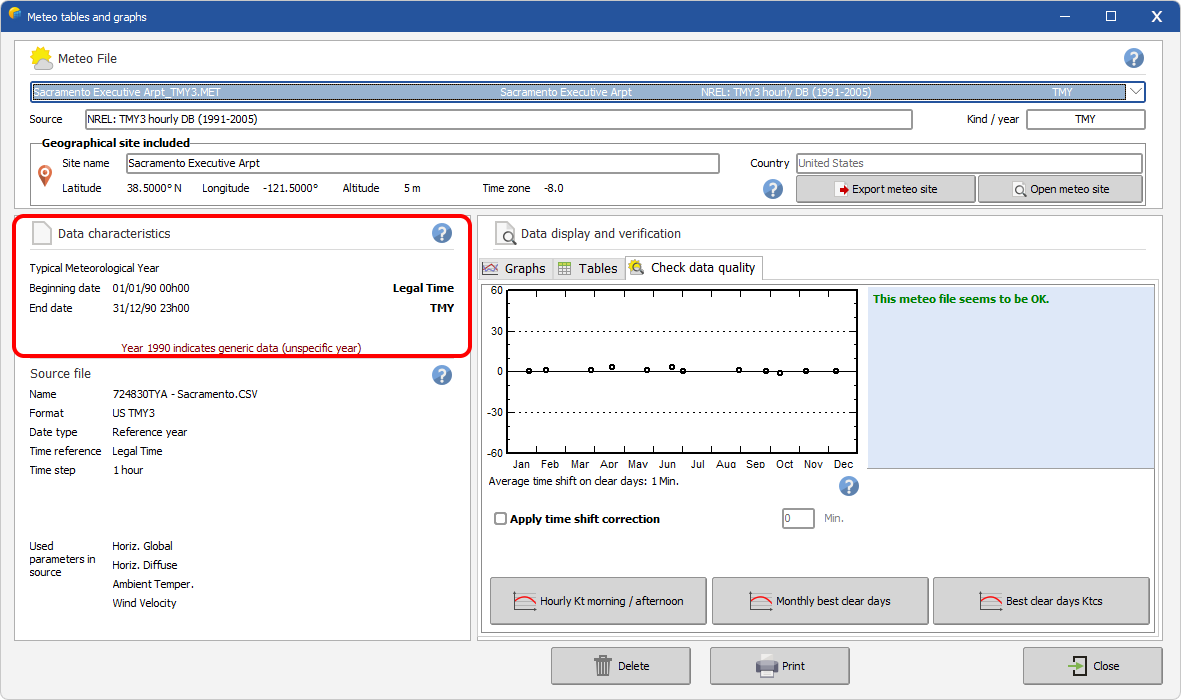Delete the meteo file

621,666
